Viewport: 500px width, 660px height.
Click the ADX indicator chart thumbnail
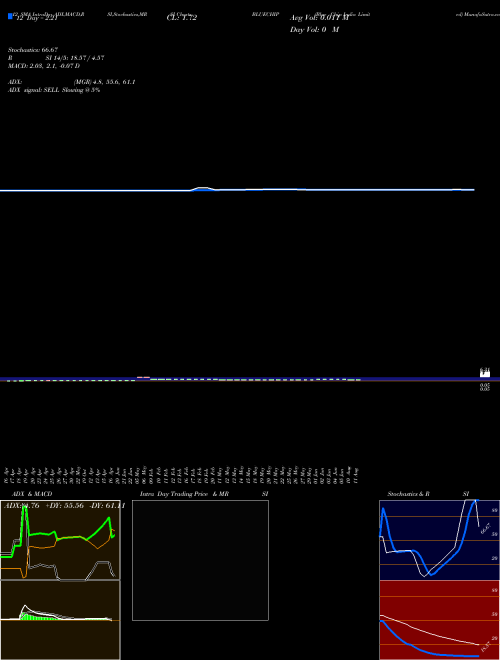coord(60,540)
